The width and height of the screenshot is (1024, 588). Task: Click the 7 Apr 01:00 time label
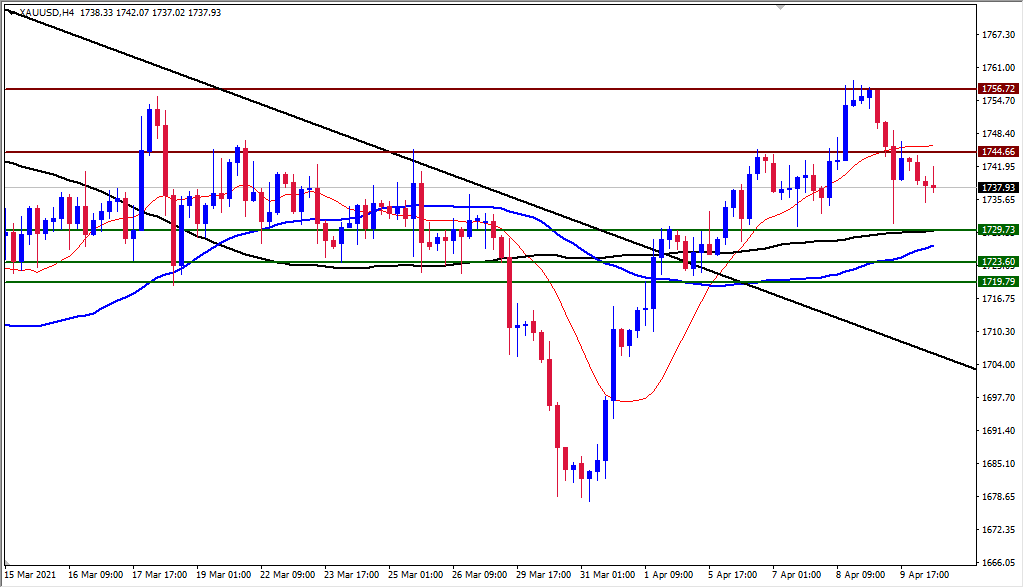click(x=797, y=575)
